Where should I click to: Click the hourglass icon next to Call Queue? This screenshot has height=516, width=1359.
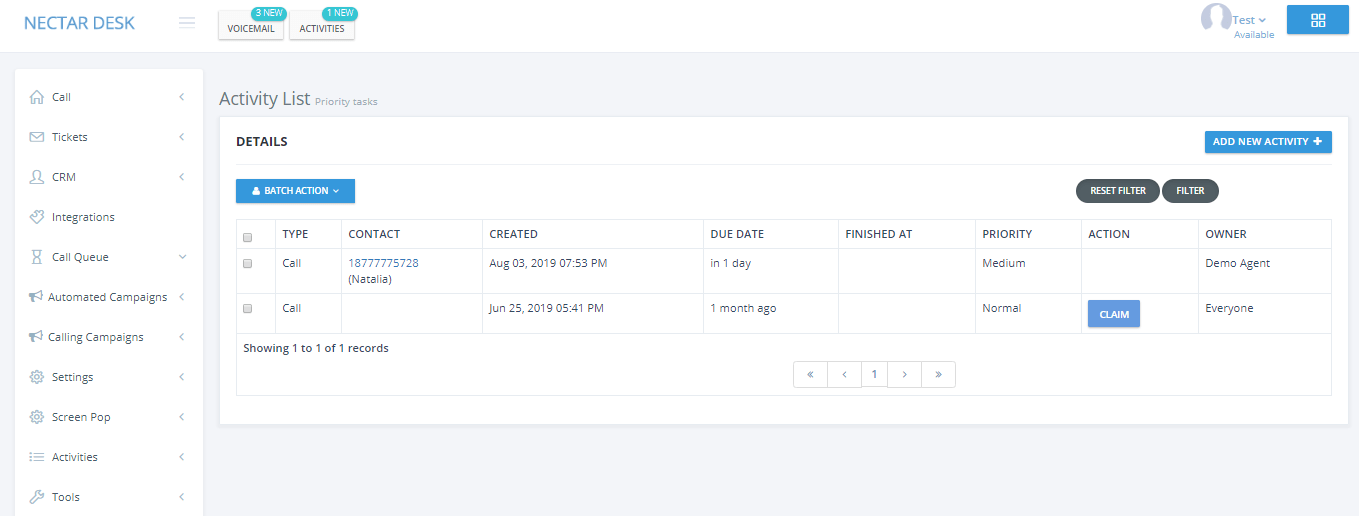point(37,257)
